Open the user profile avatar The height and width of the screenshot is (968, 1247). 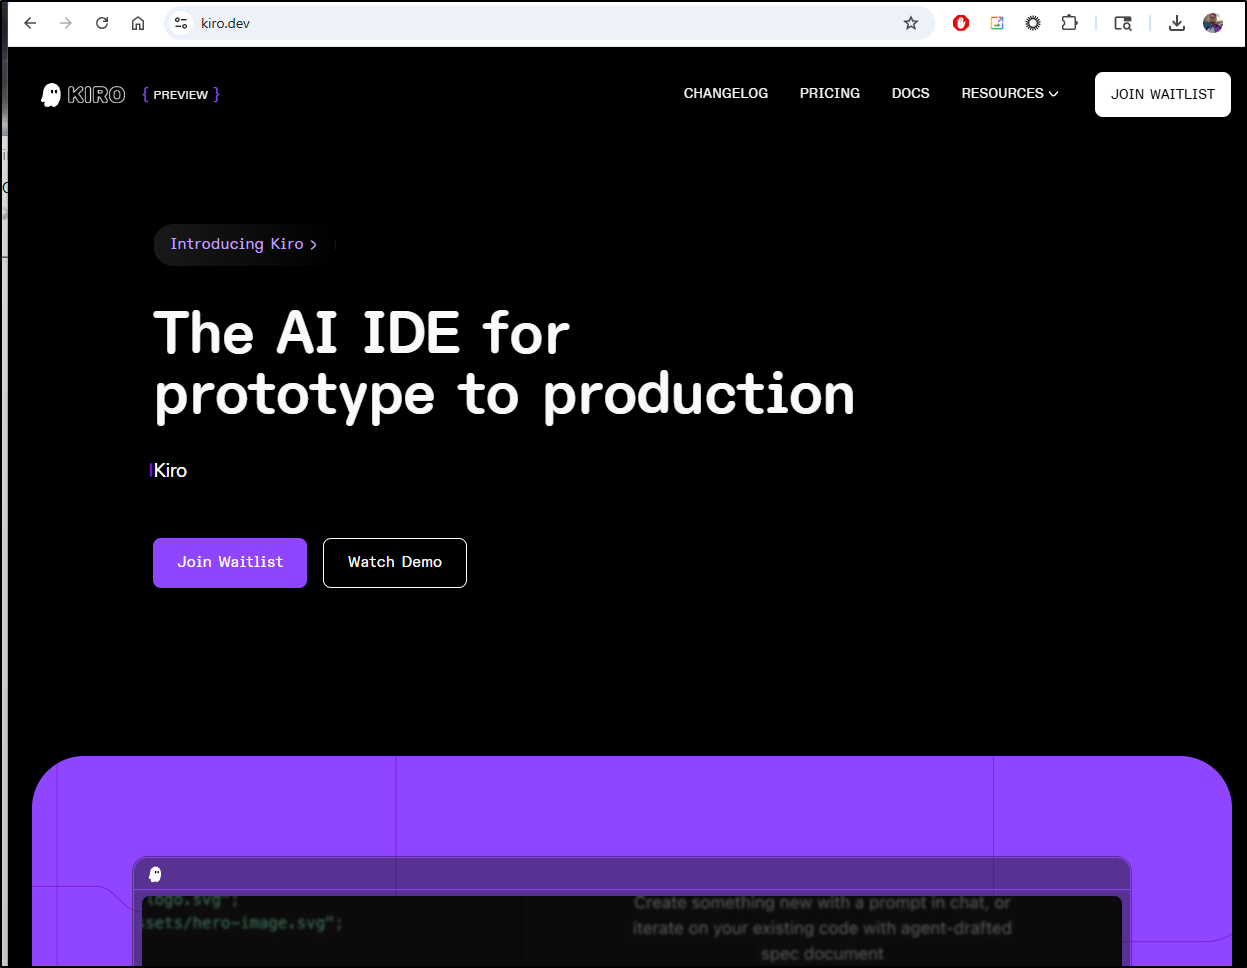1213,23
